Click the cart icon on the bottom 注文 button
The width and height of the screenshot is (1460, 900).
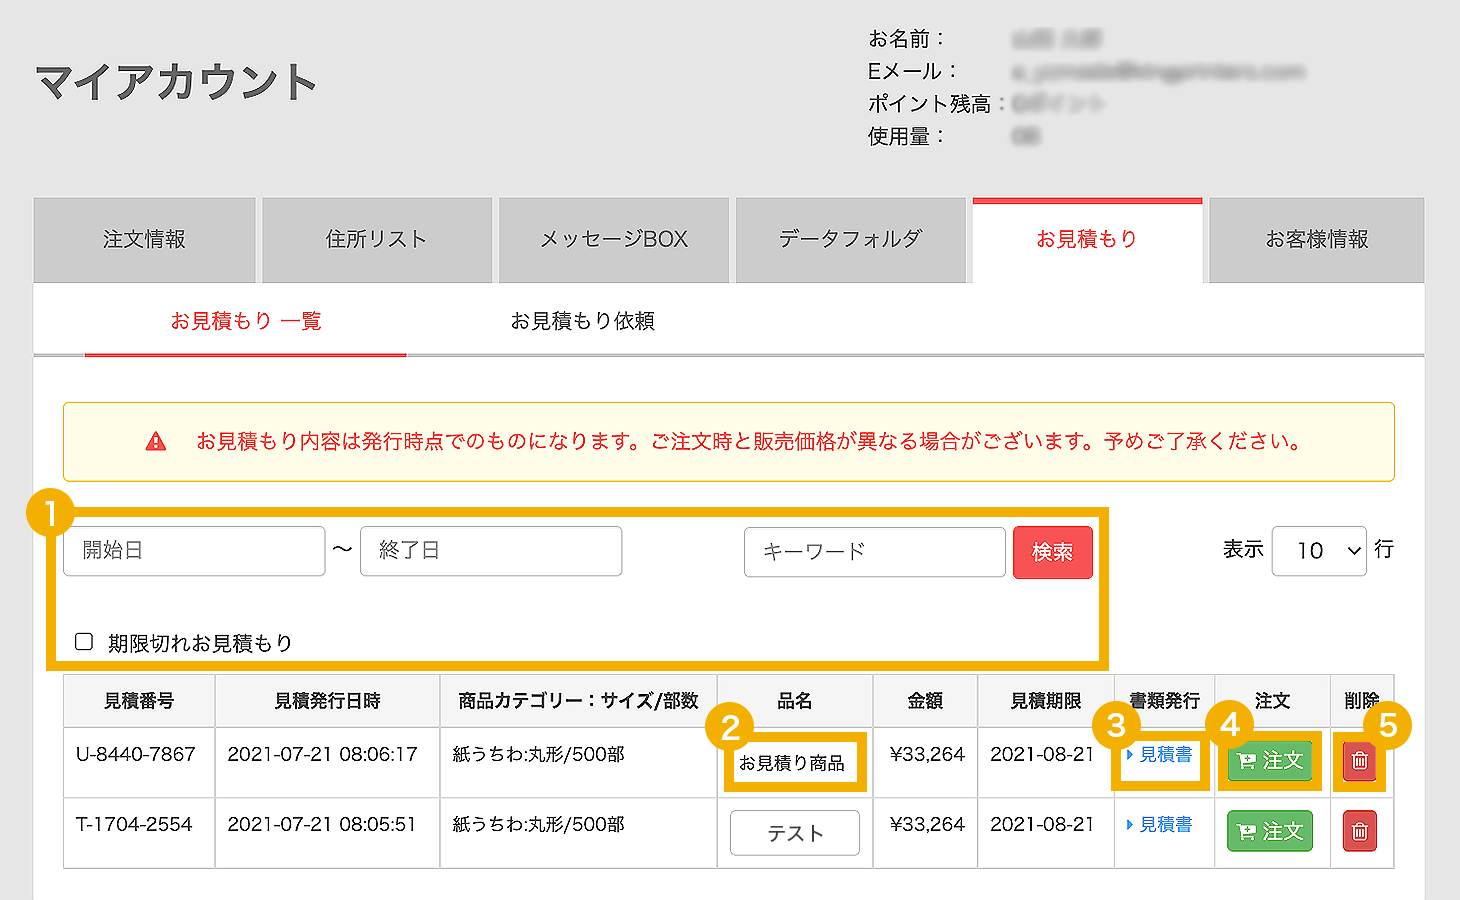1247,831
